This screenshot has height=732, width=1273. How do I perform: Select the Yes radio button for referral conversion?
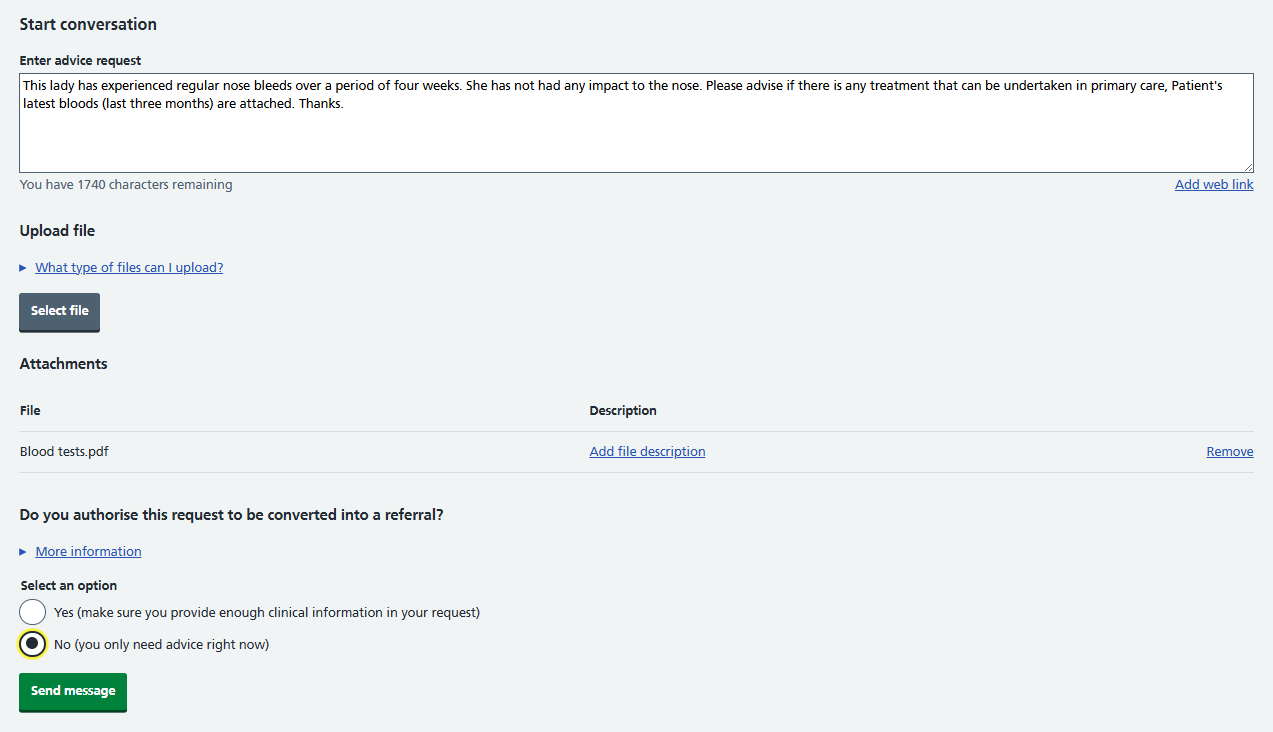click(x=33, y=612)
